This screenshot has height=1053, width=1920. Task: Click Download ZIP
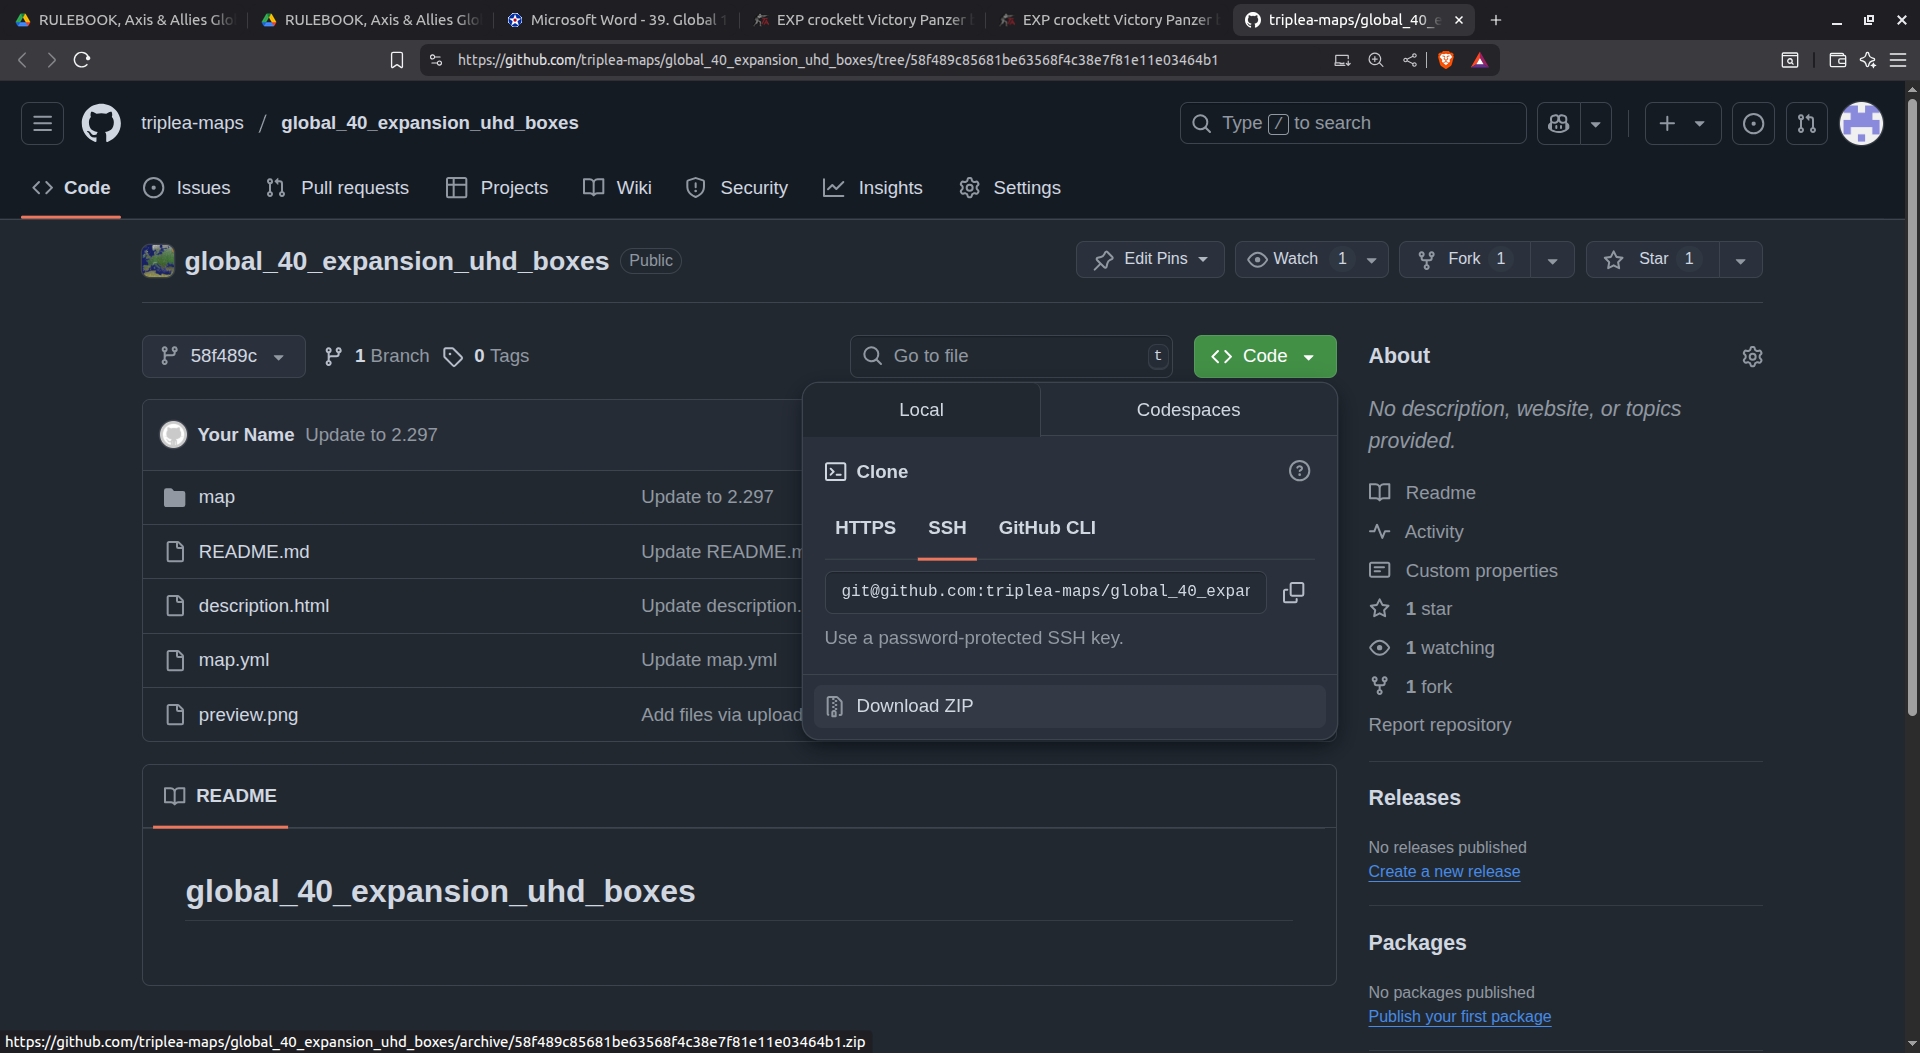1069,706
